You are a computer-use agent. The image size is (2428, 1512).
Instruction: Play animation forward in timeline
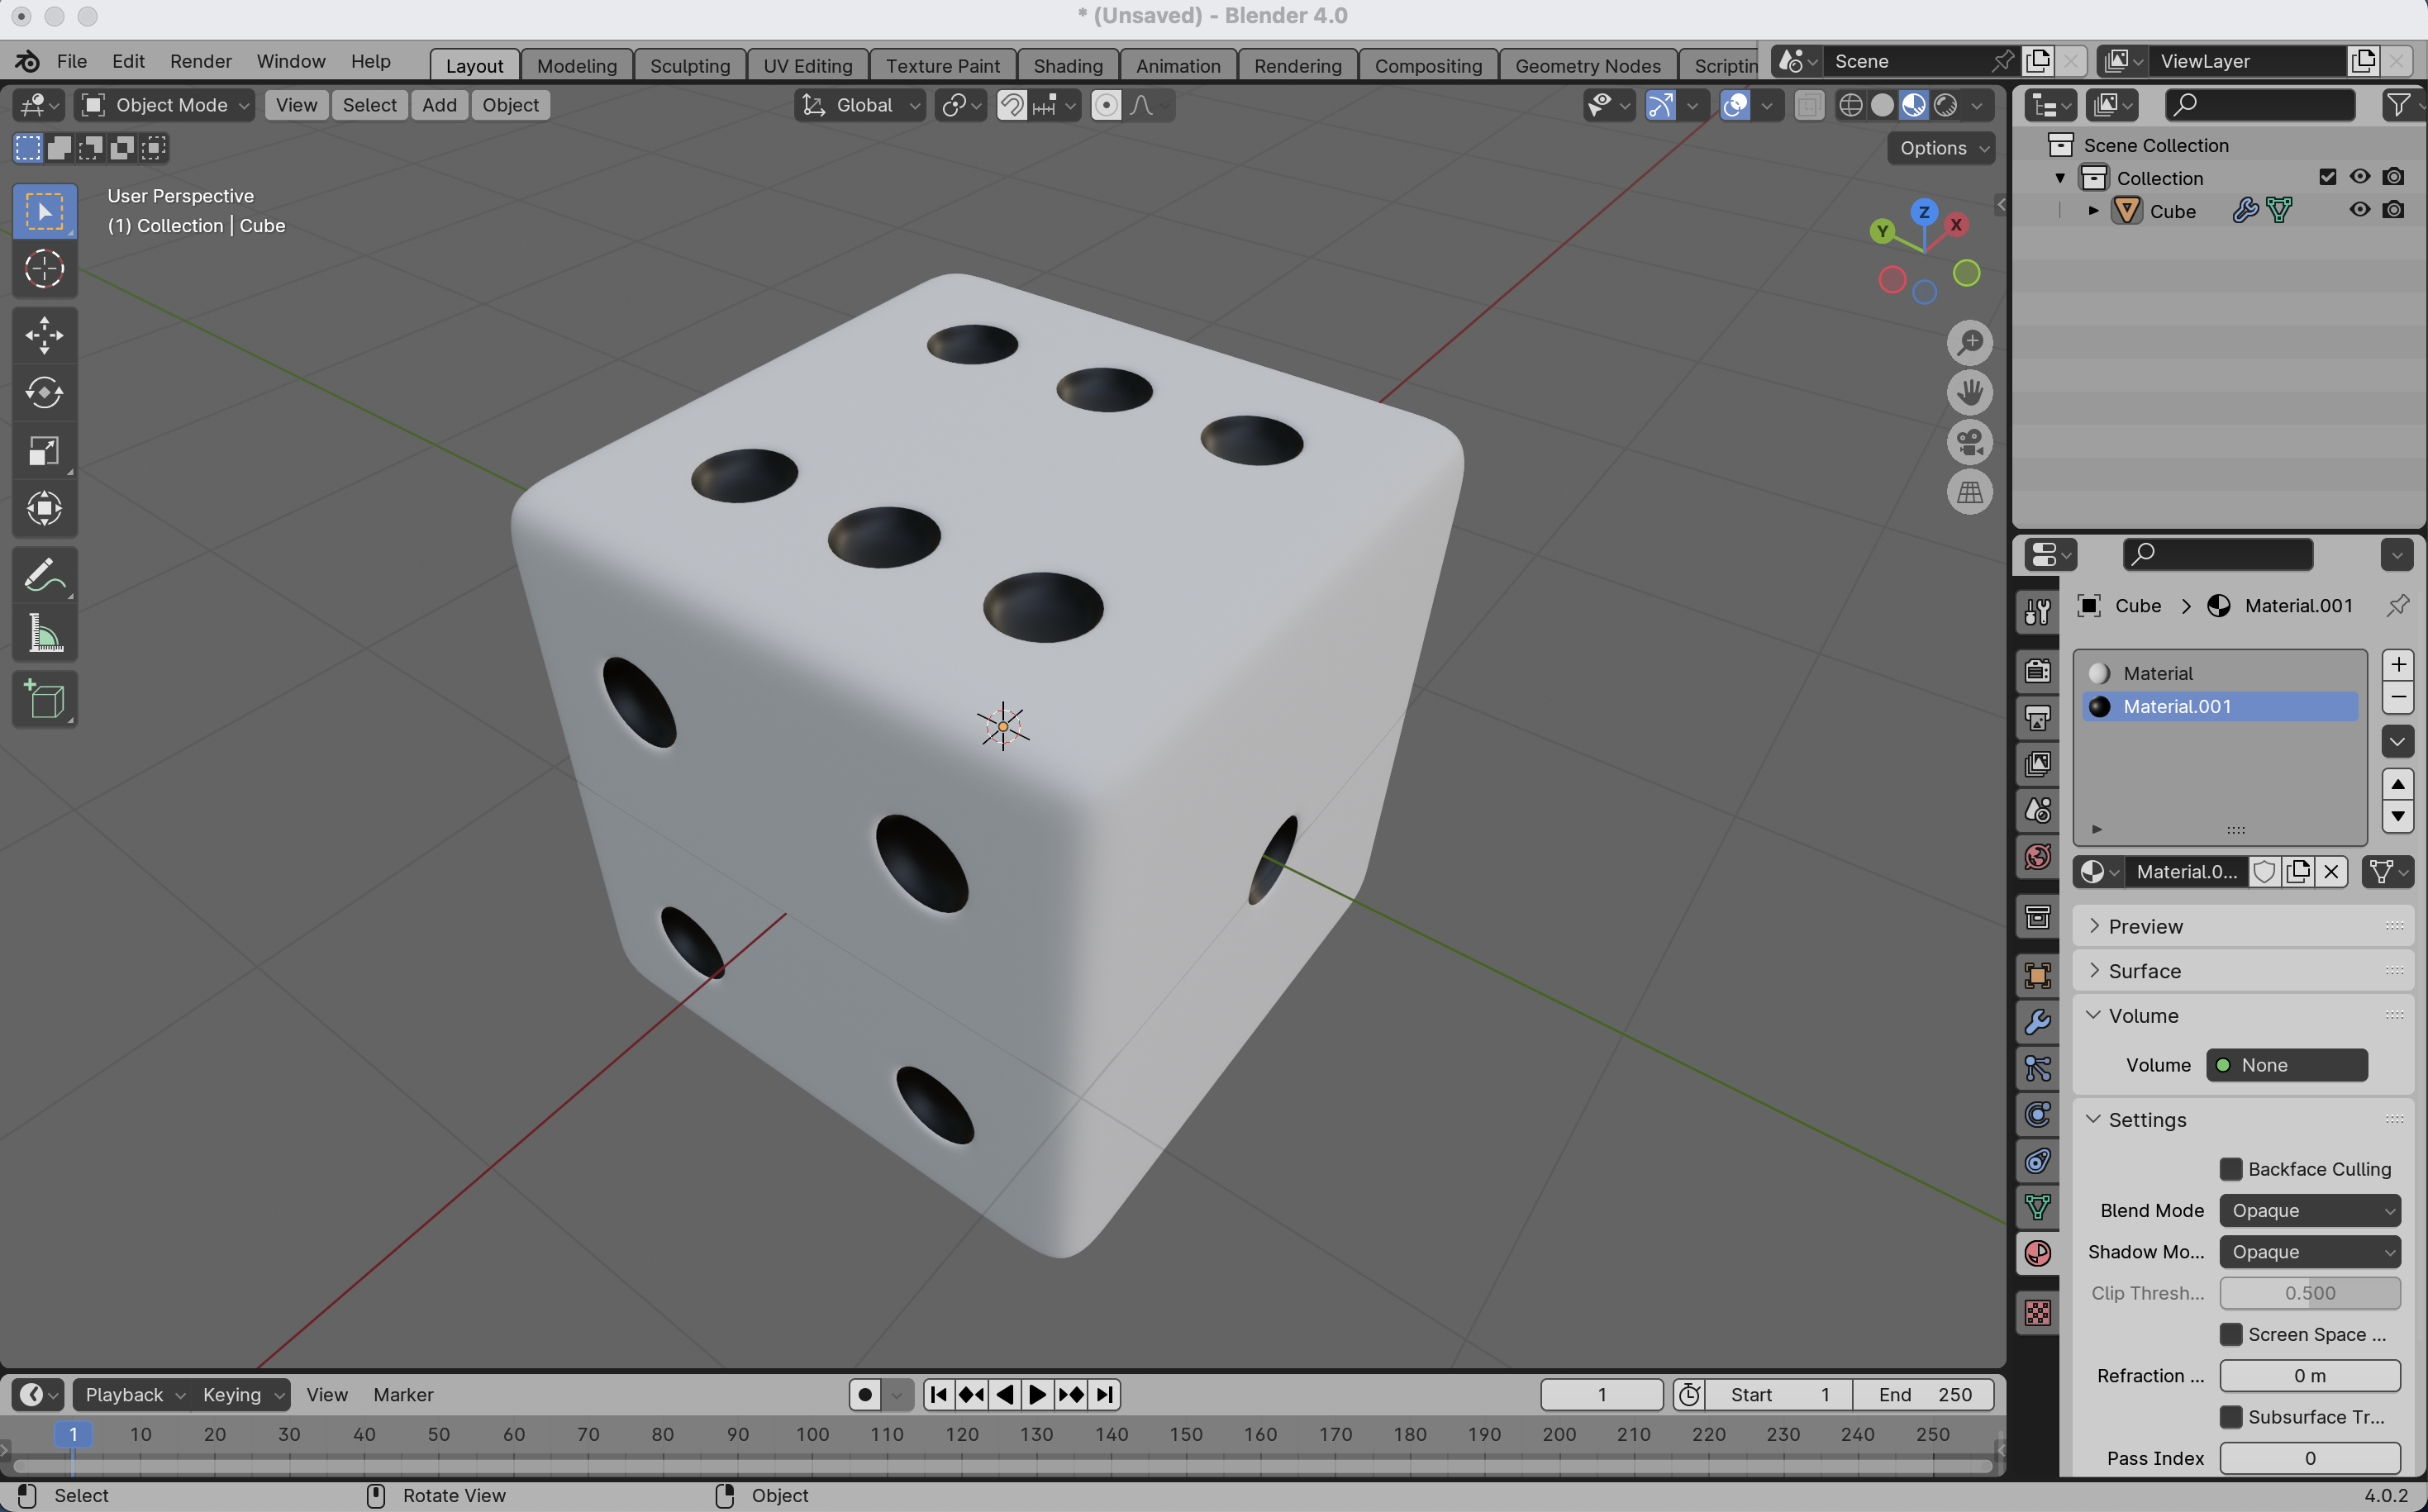(x=1037, y=1394)
